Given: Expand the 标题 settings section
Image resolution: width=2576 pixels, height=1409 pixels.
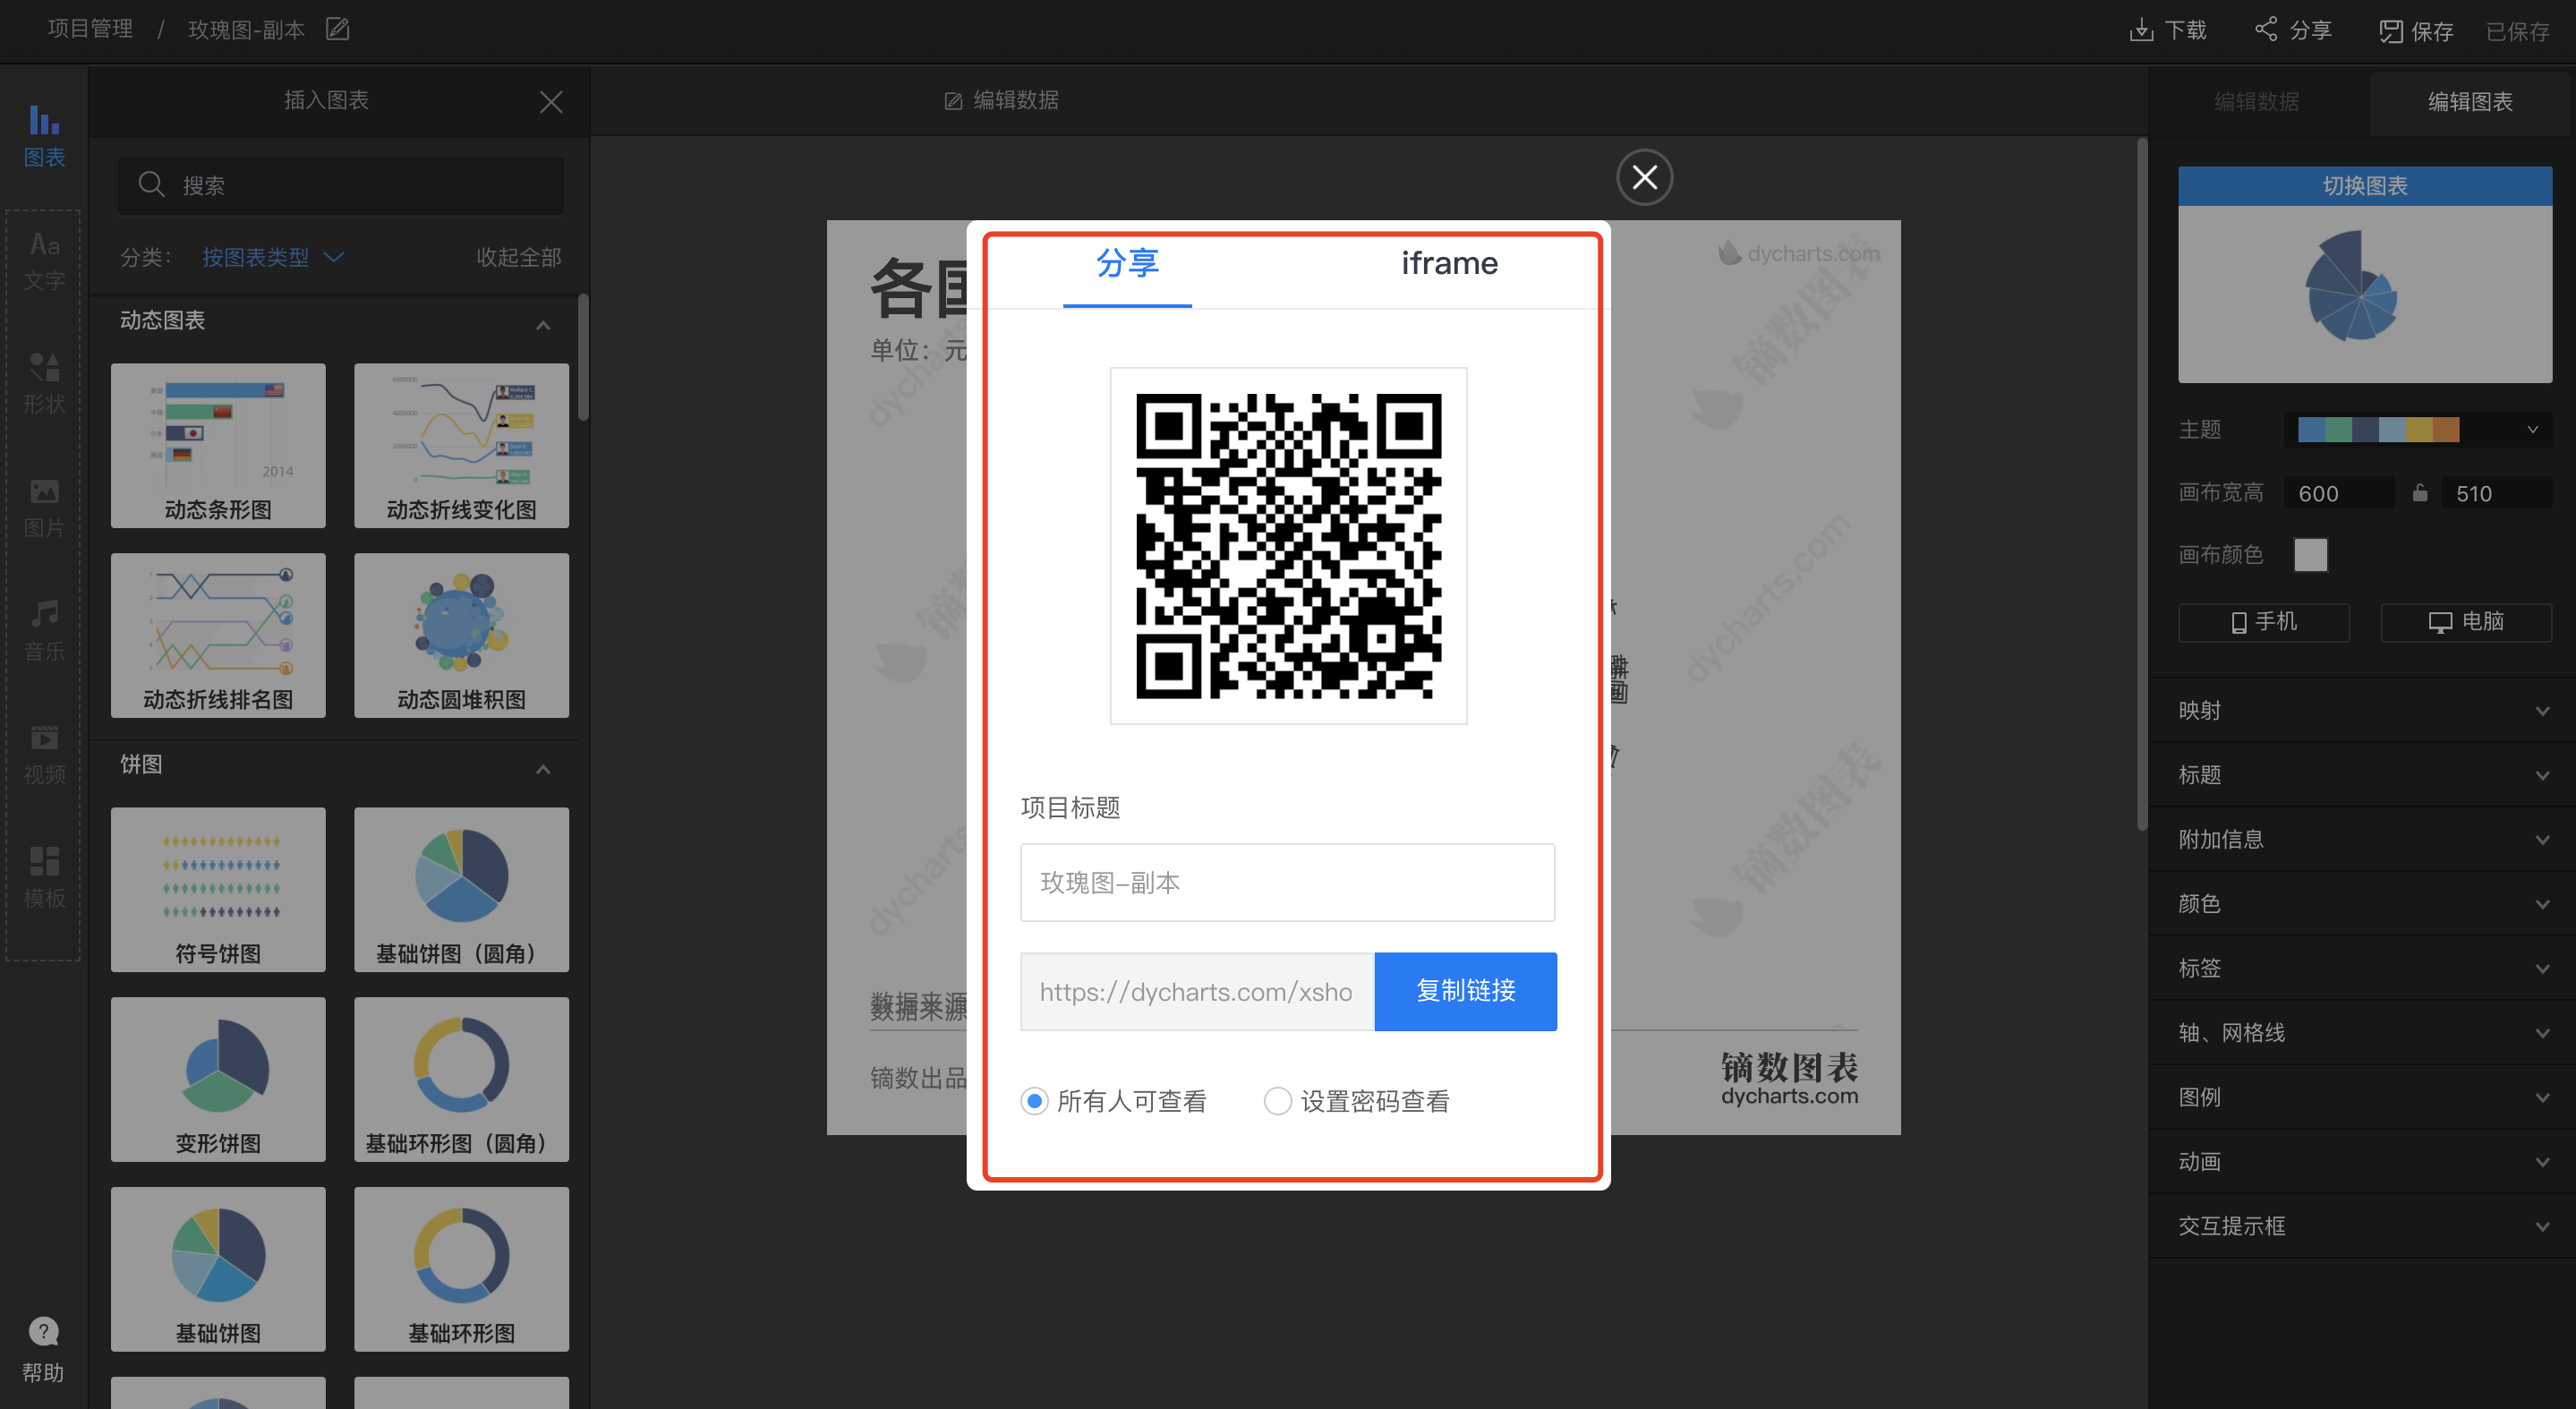Looking at the screenshot, I should pos(2362,775).
